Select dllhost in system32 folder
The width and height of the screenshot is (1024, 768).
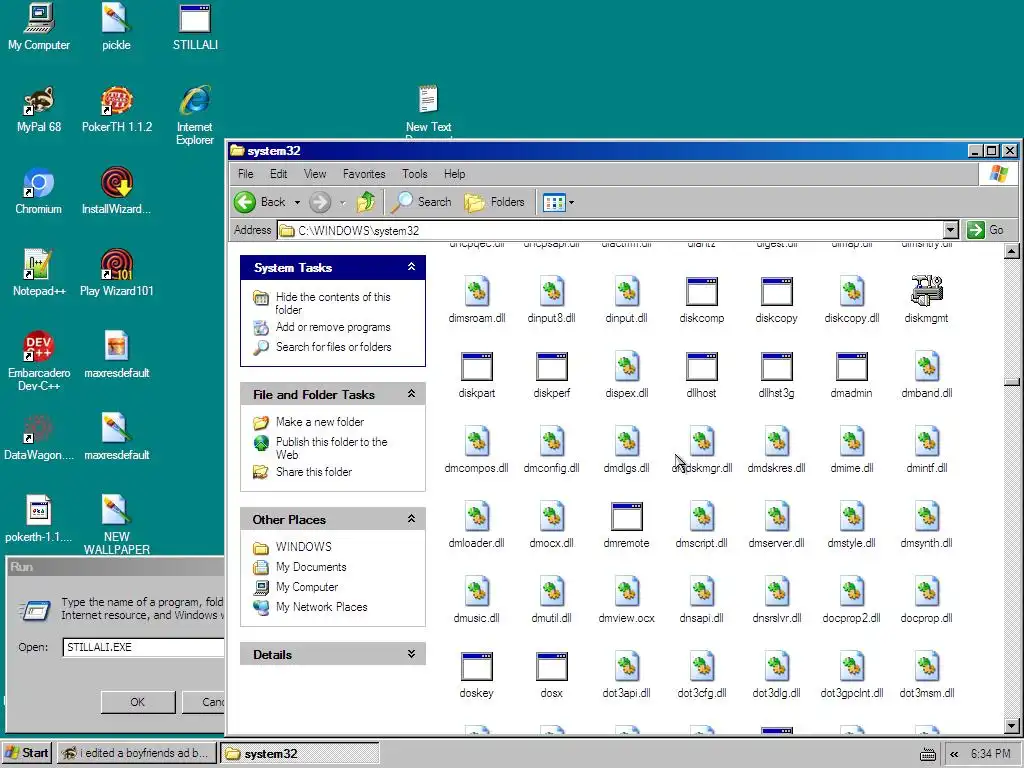701,375
